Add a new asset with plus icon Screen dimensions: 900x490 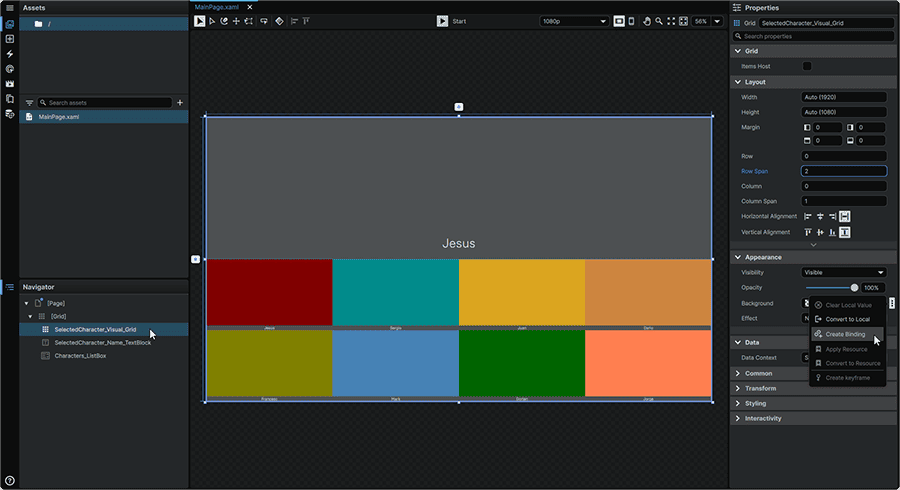tap(180, 103)
